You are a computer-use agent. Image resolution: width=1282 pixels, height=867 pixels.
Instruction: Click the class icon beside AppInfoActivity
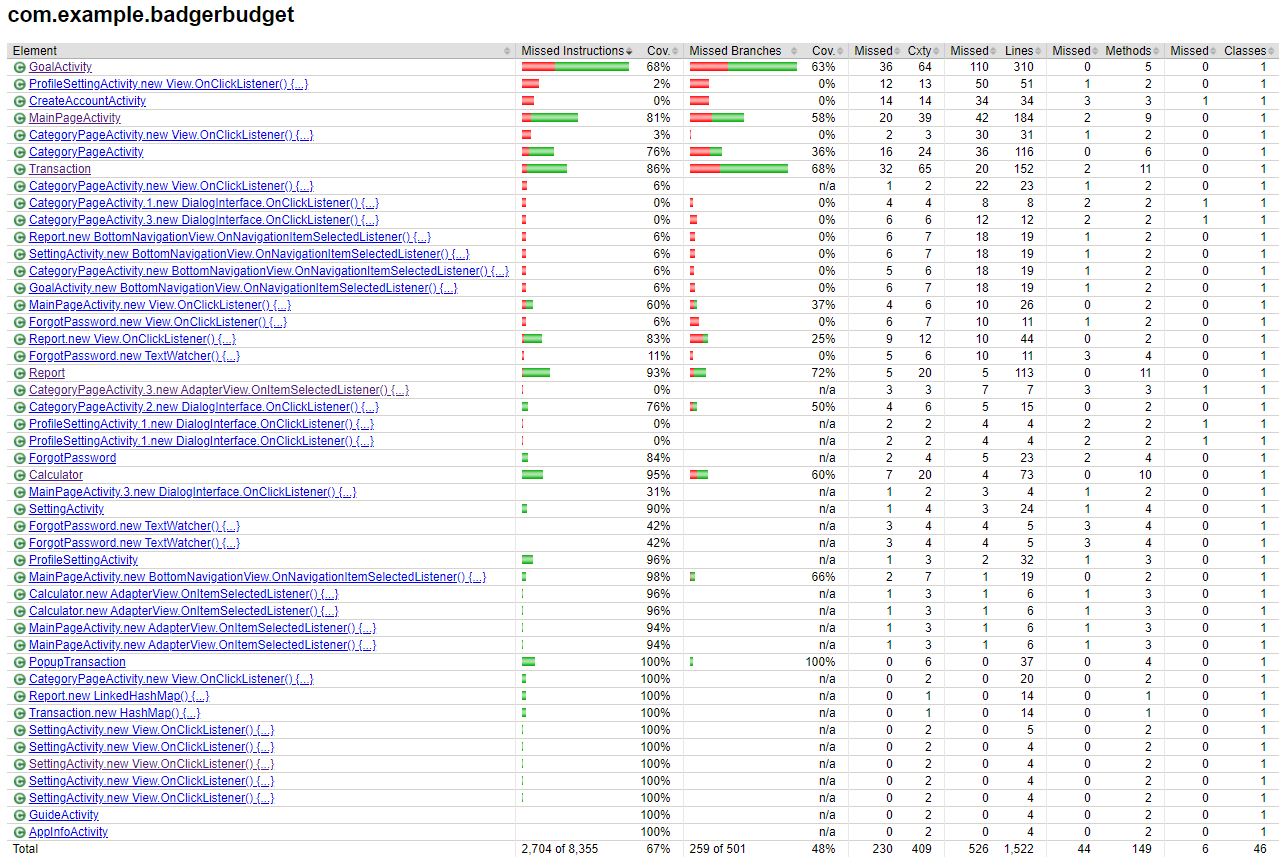[18, 832]
